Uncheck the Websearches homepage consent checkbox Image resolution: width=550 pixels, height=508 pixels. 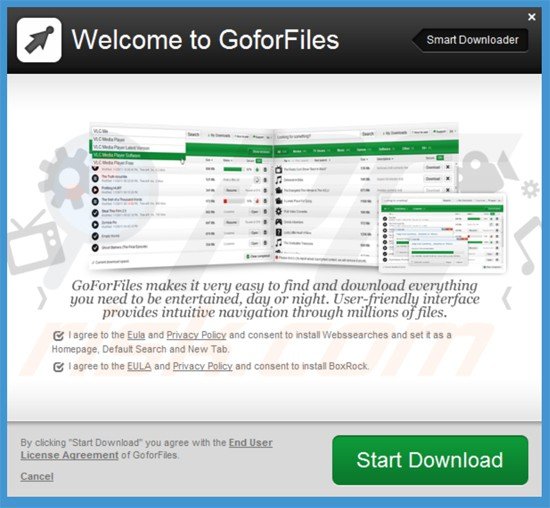58,336
